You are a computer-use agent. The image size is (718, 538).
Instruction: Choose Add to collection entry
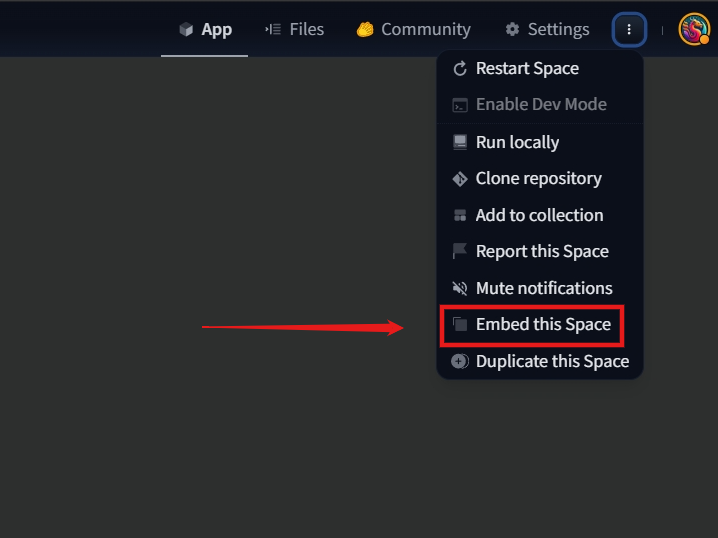[540, 215]
